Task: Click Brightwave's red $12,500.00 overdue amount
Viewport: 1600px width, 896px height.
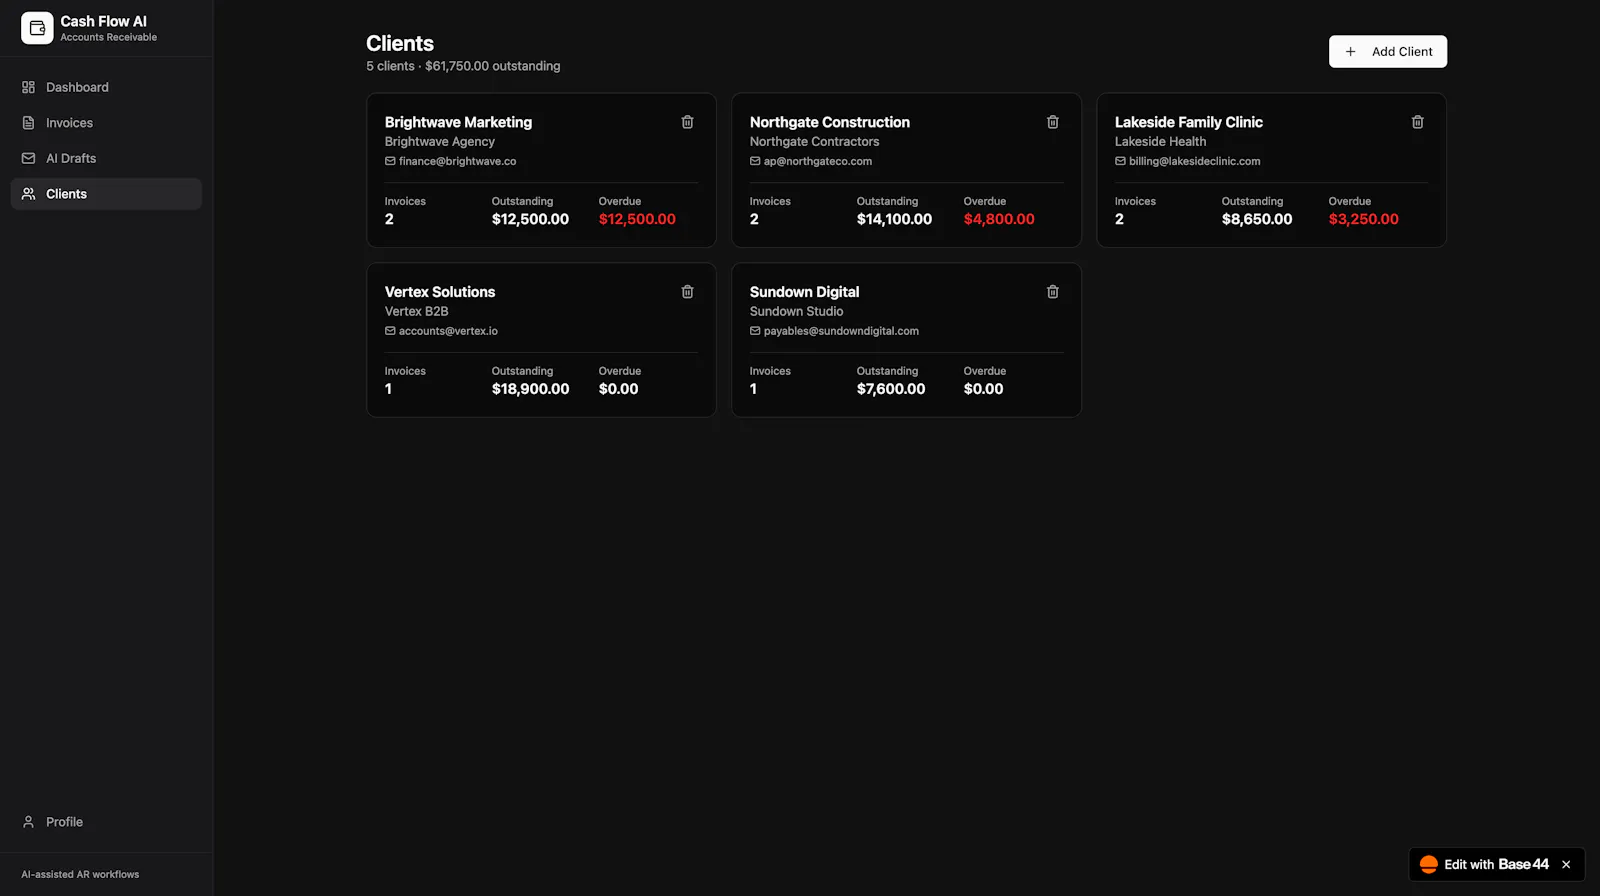Action: pos(637,219)
